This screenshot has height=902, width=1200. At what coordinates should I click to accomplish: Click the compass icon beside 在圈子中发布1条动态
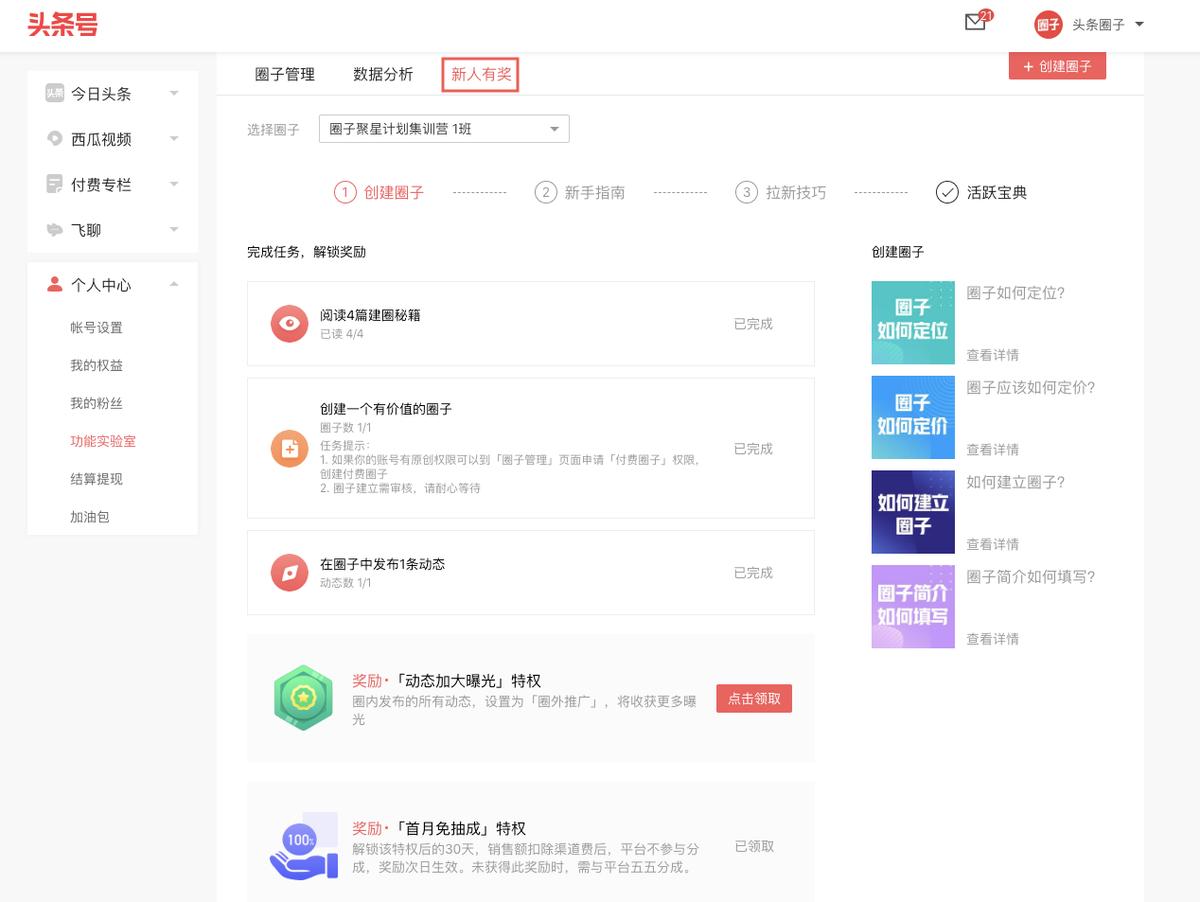pyautogui.click(x=289, y=573)
